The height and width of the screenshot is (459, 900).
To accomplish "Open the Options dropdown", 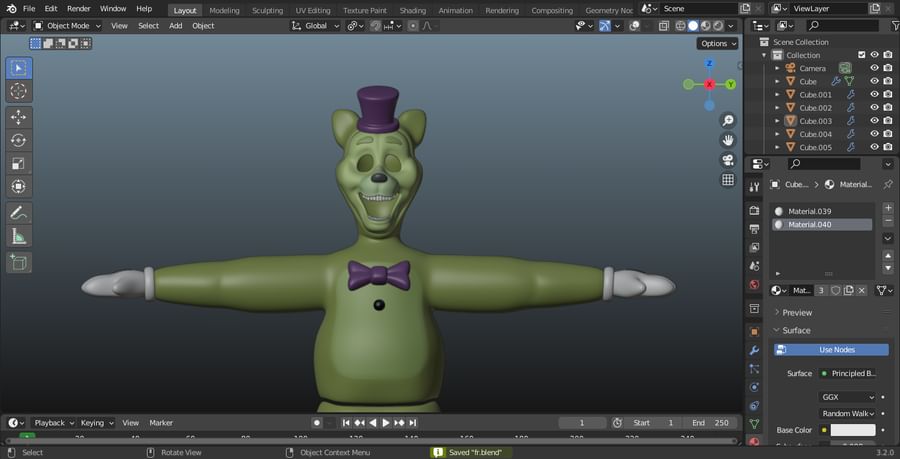I will tap(717, 44).
